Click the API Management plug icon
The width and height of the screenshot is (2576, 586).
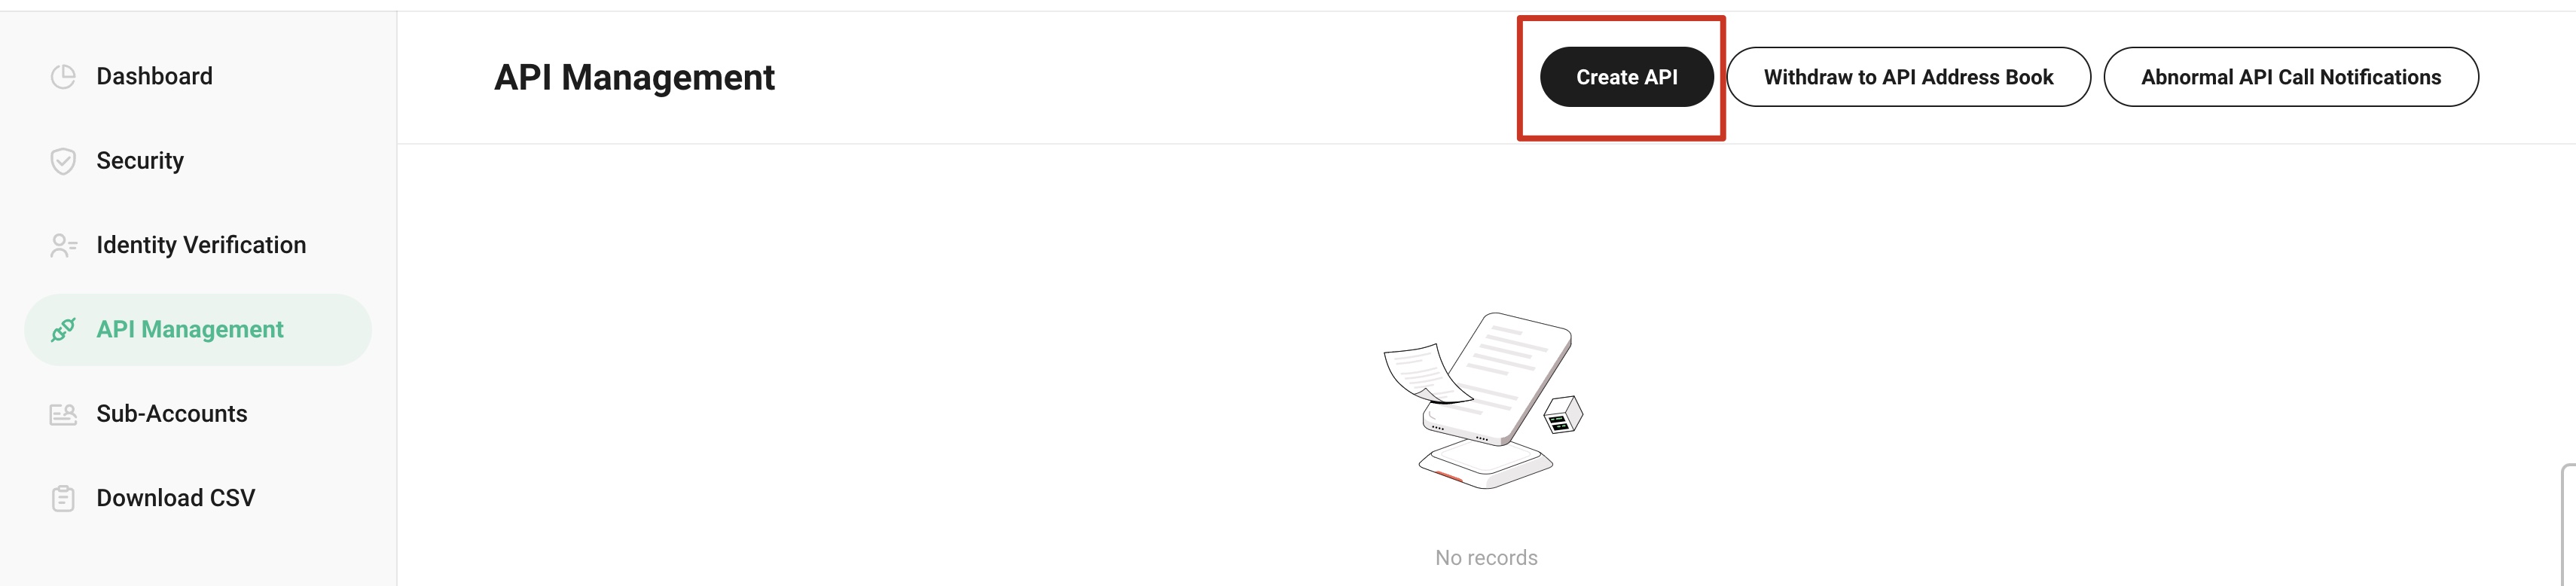pos(63,329)
